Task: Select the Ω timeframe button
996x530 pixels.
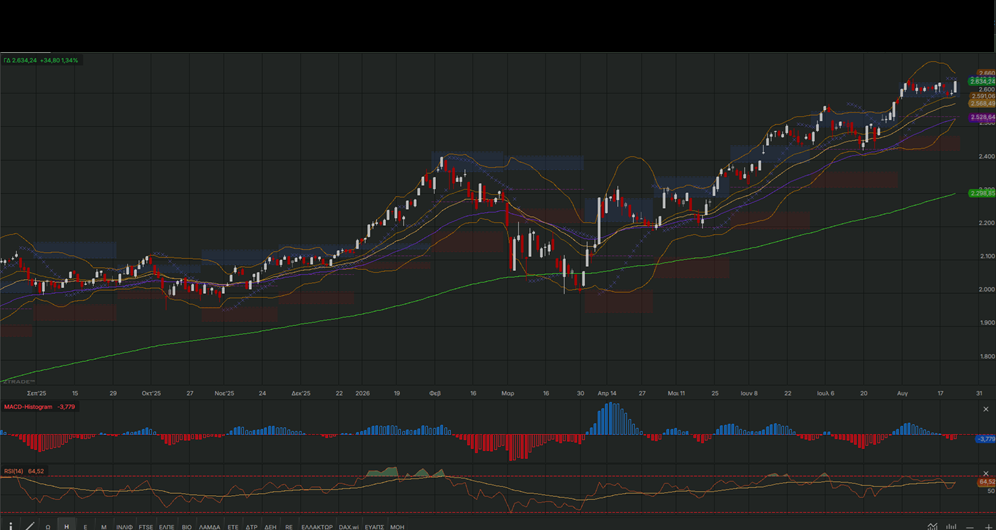Action: point(48,527)
